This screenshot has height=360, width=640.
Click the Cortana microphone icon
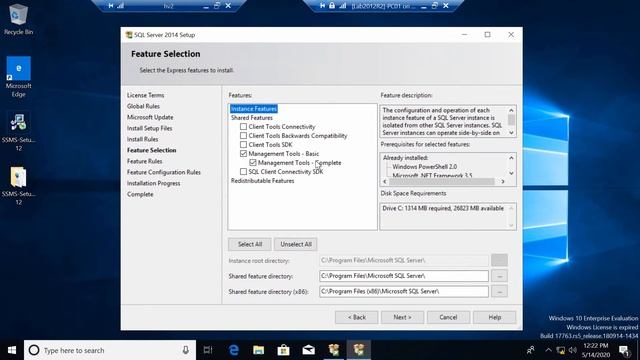pyautogui.click(x=185, y=350)
